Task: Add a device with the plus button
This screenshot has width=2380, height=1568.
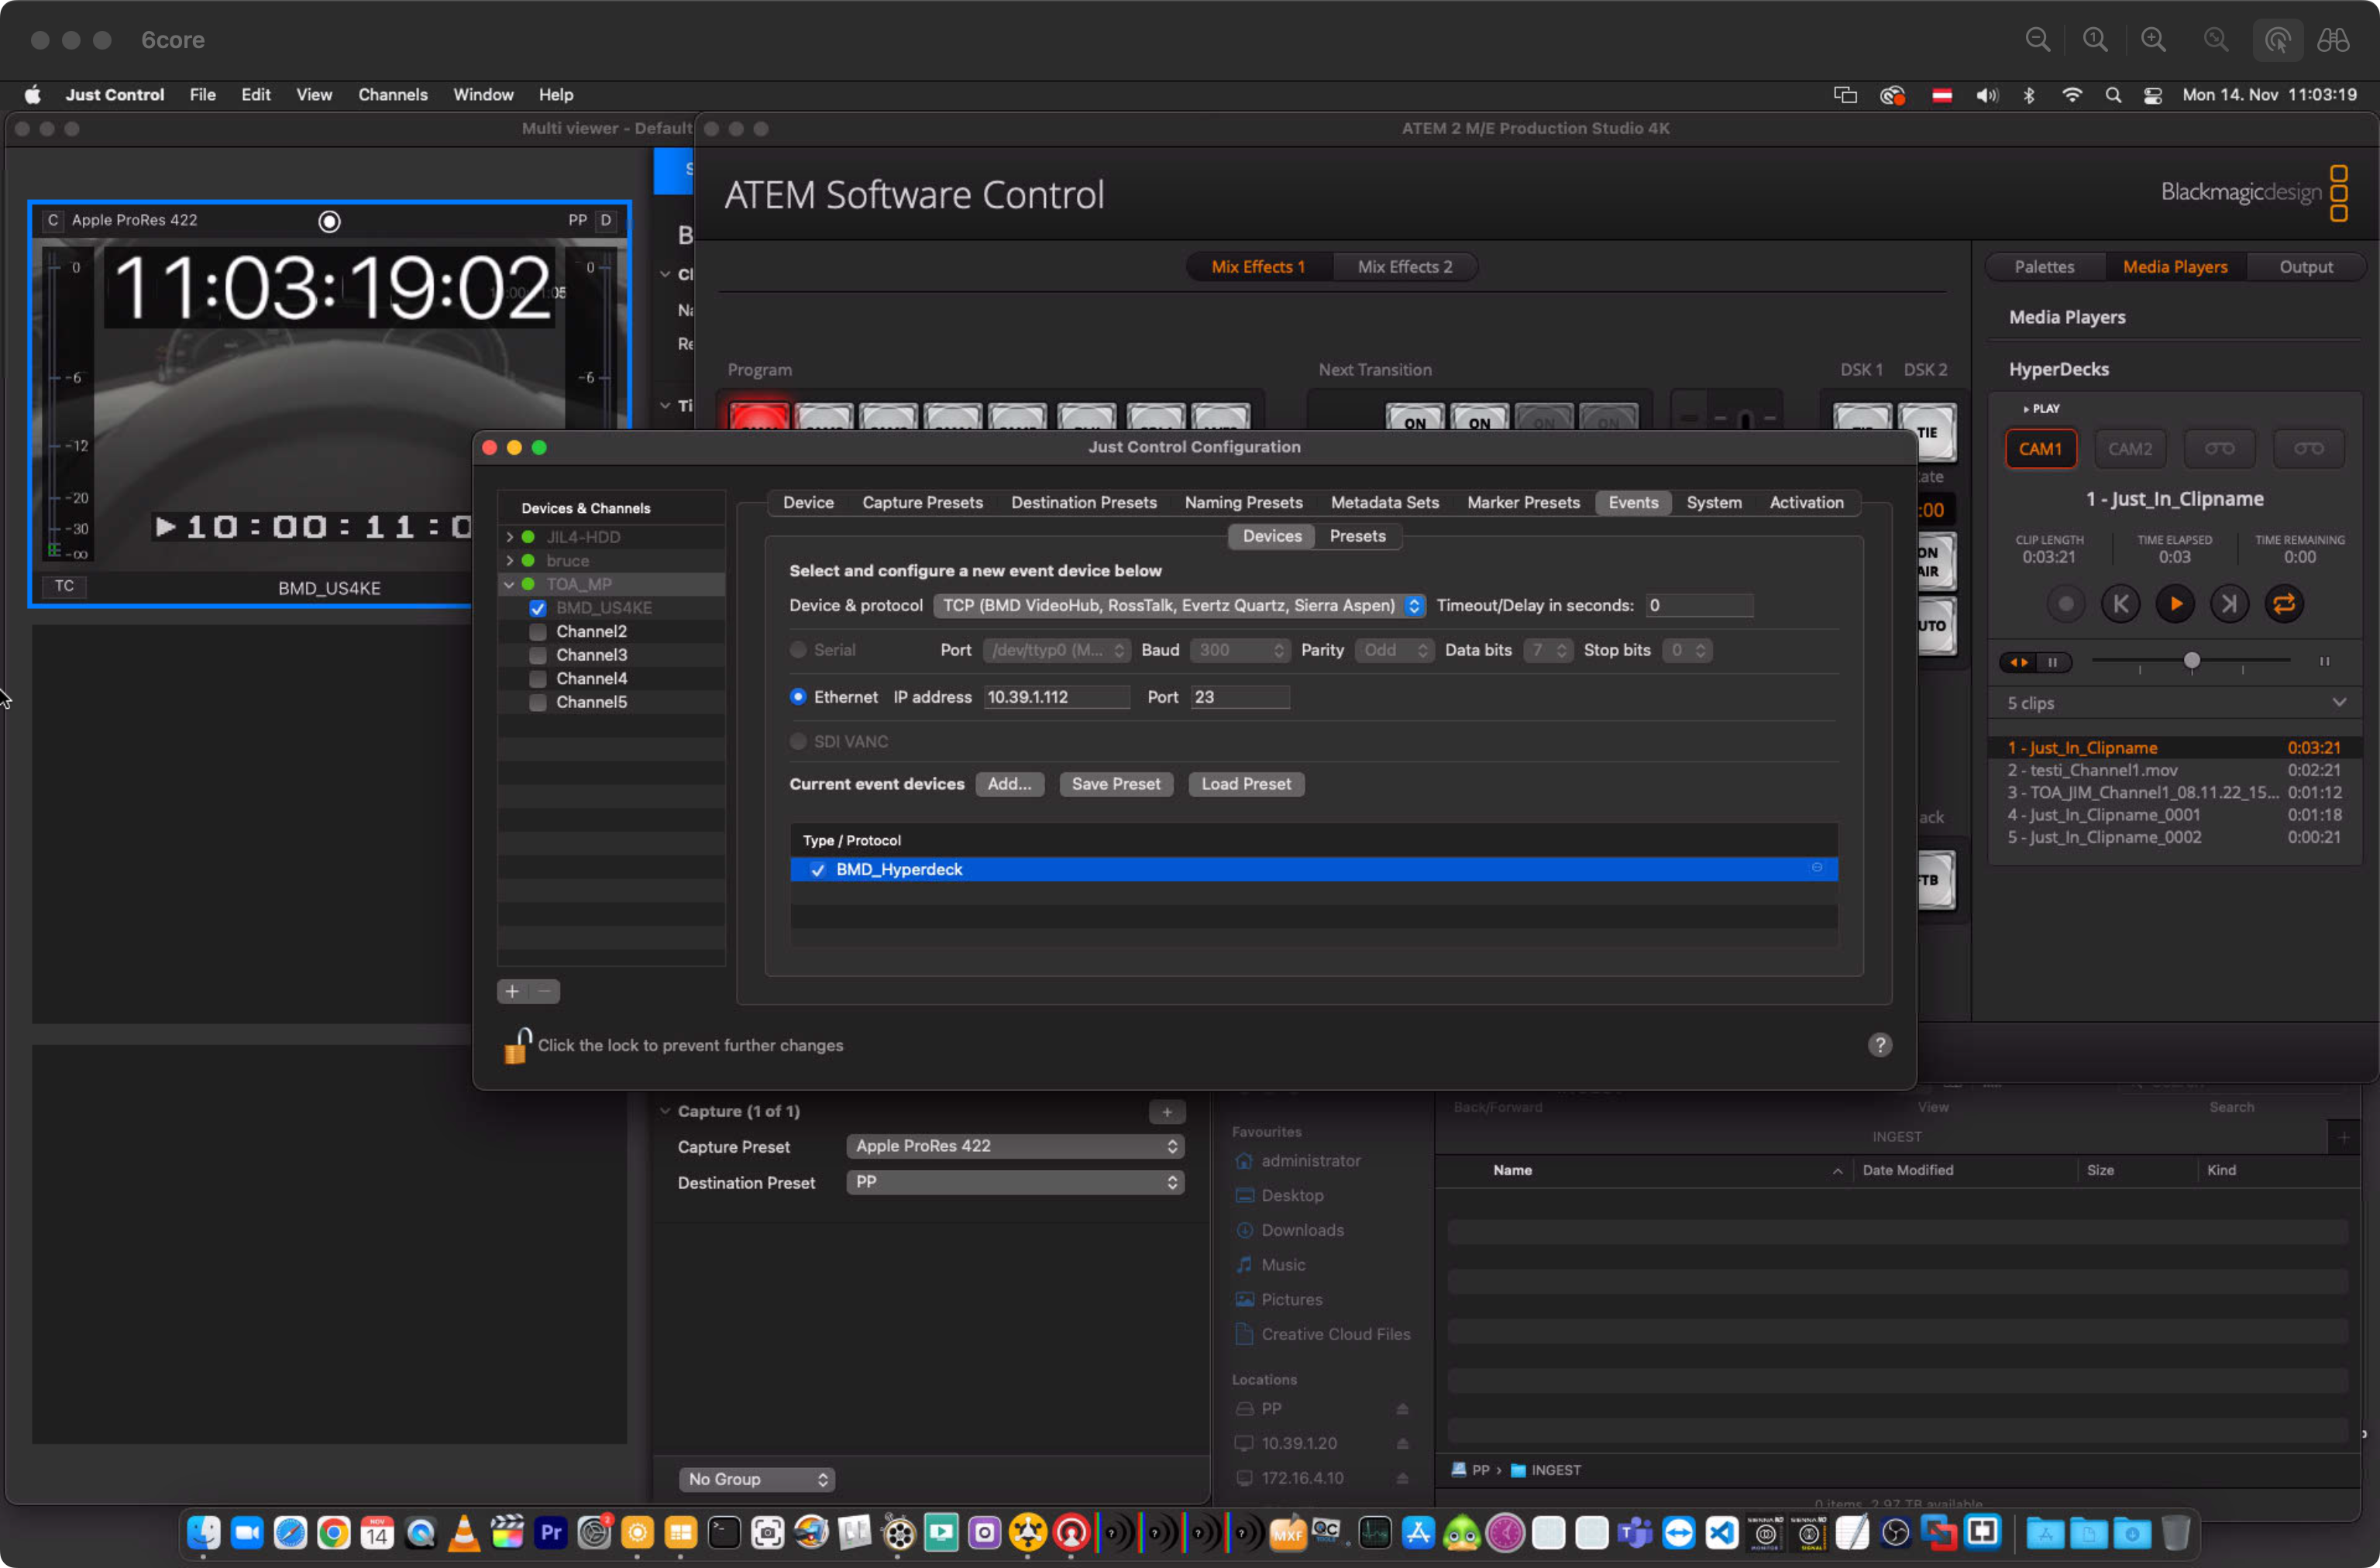Action: pyautogui.click(x=512, y=991)
